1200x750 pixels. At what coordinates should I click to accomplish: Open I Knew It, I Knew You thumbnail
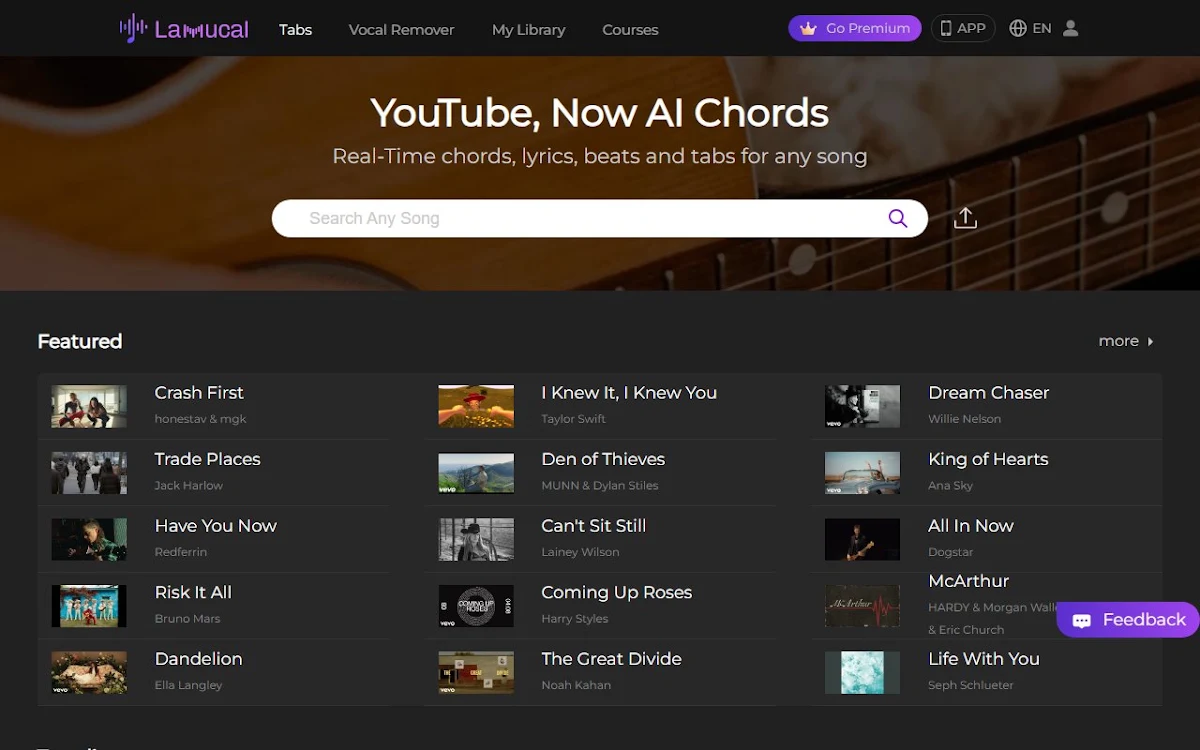click(476, 406)
